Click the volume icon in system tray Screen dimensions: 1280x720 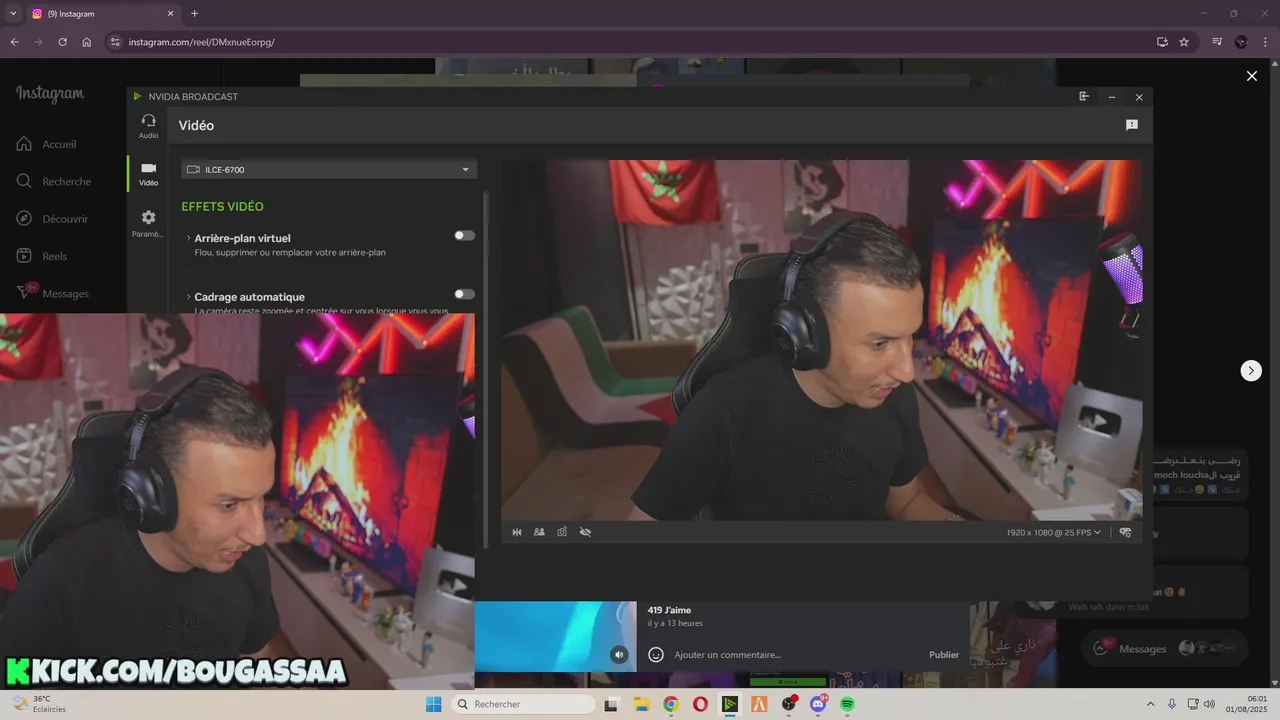(1209, 704)
